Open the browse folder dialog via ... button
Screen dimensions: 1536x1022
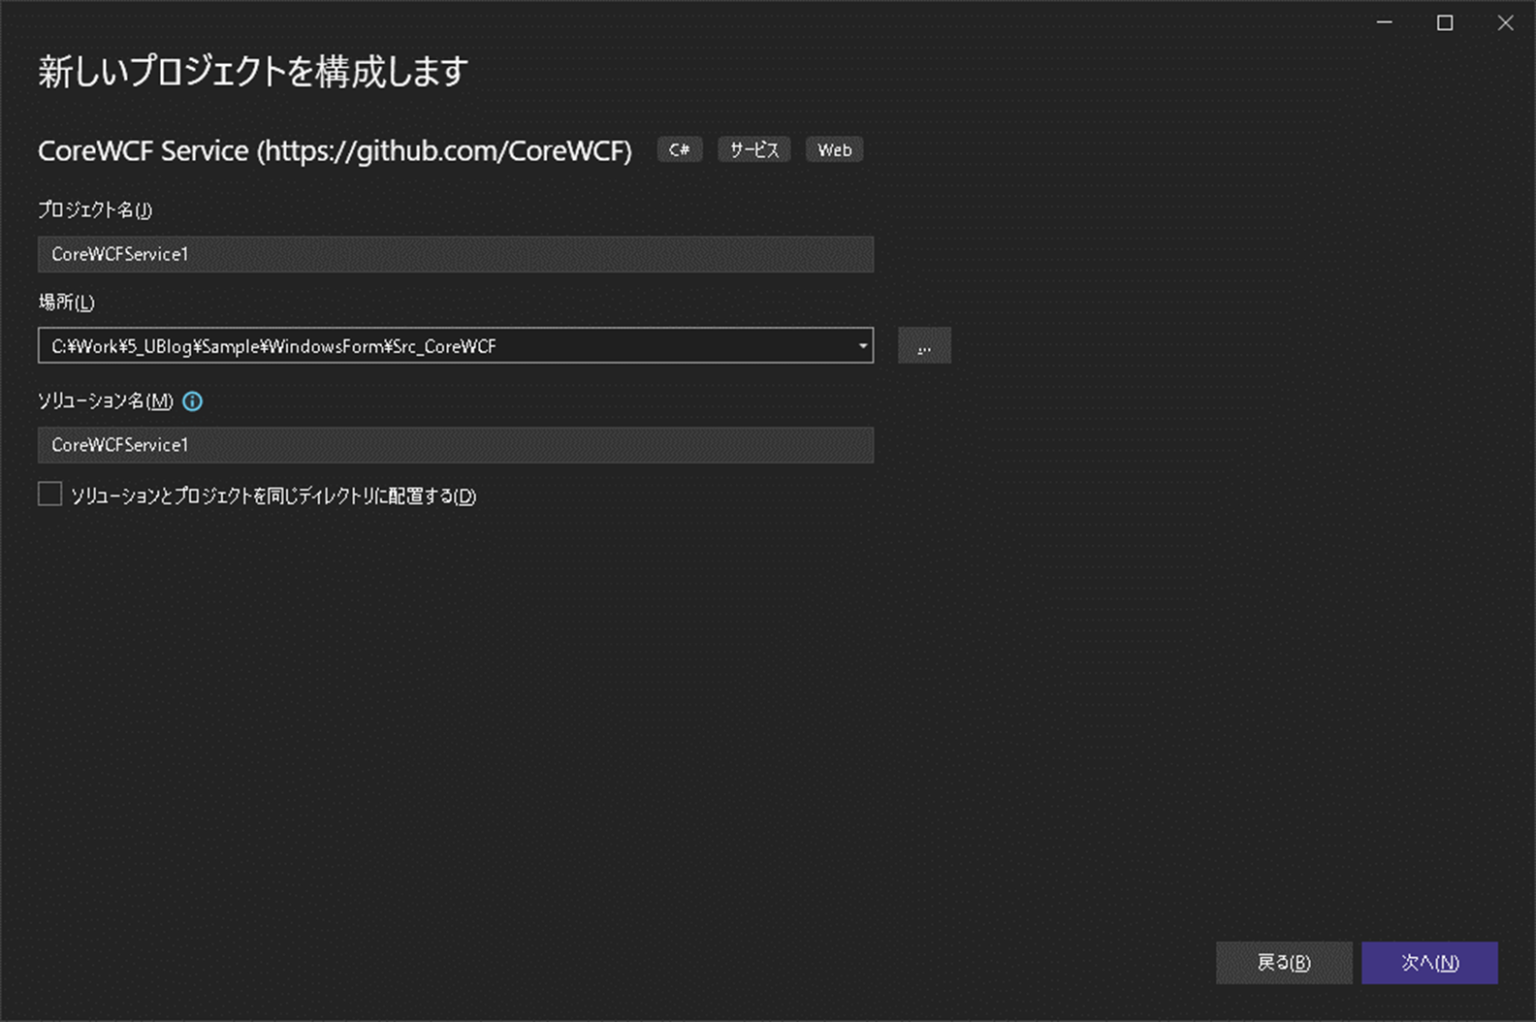tap(924, 346)
